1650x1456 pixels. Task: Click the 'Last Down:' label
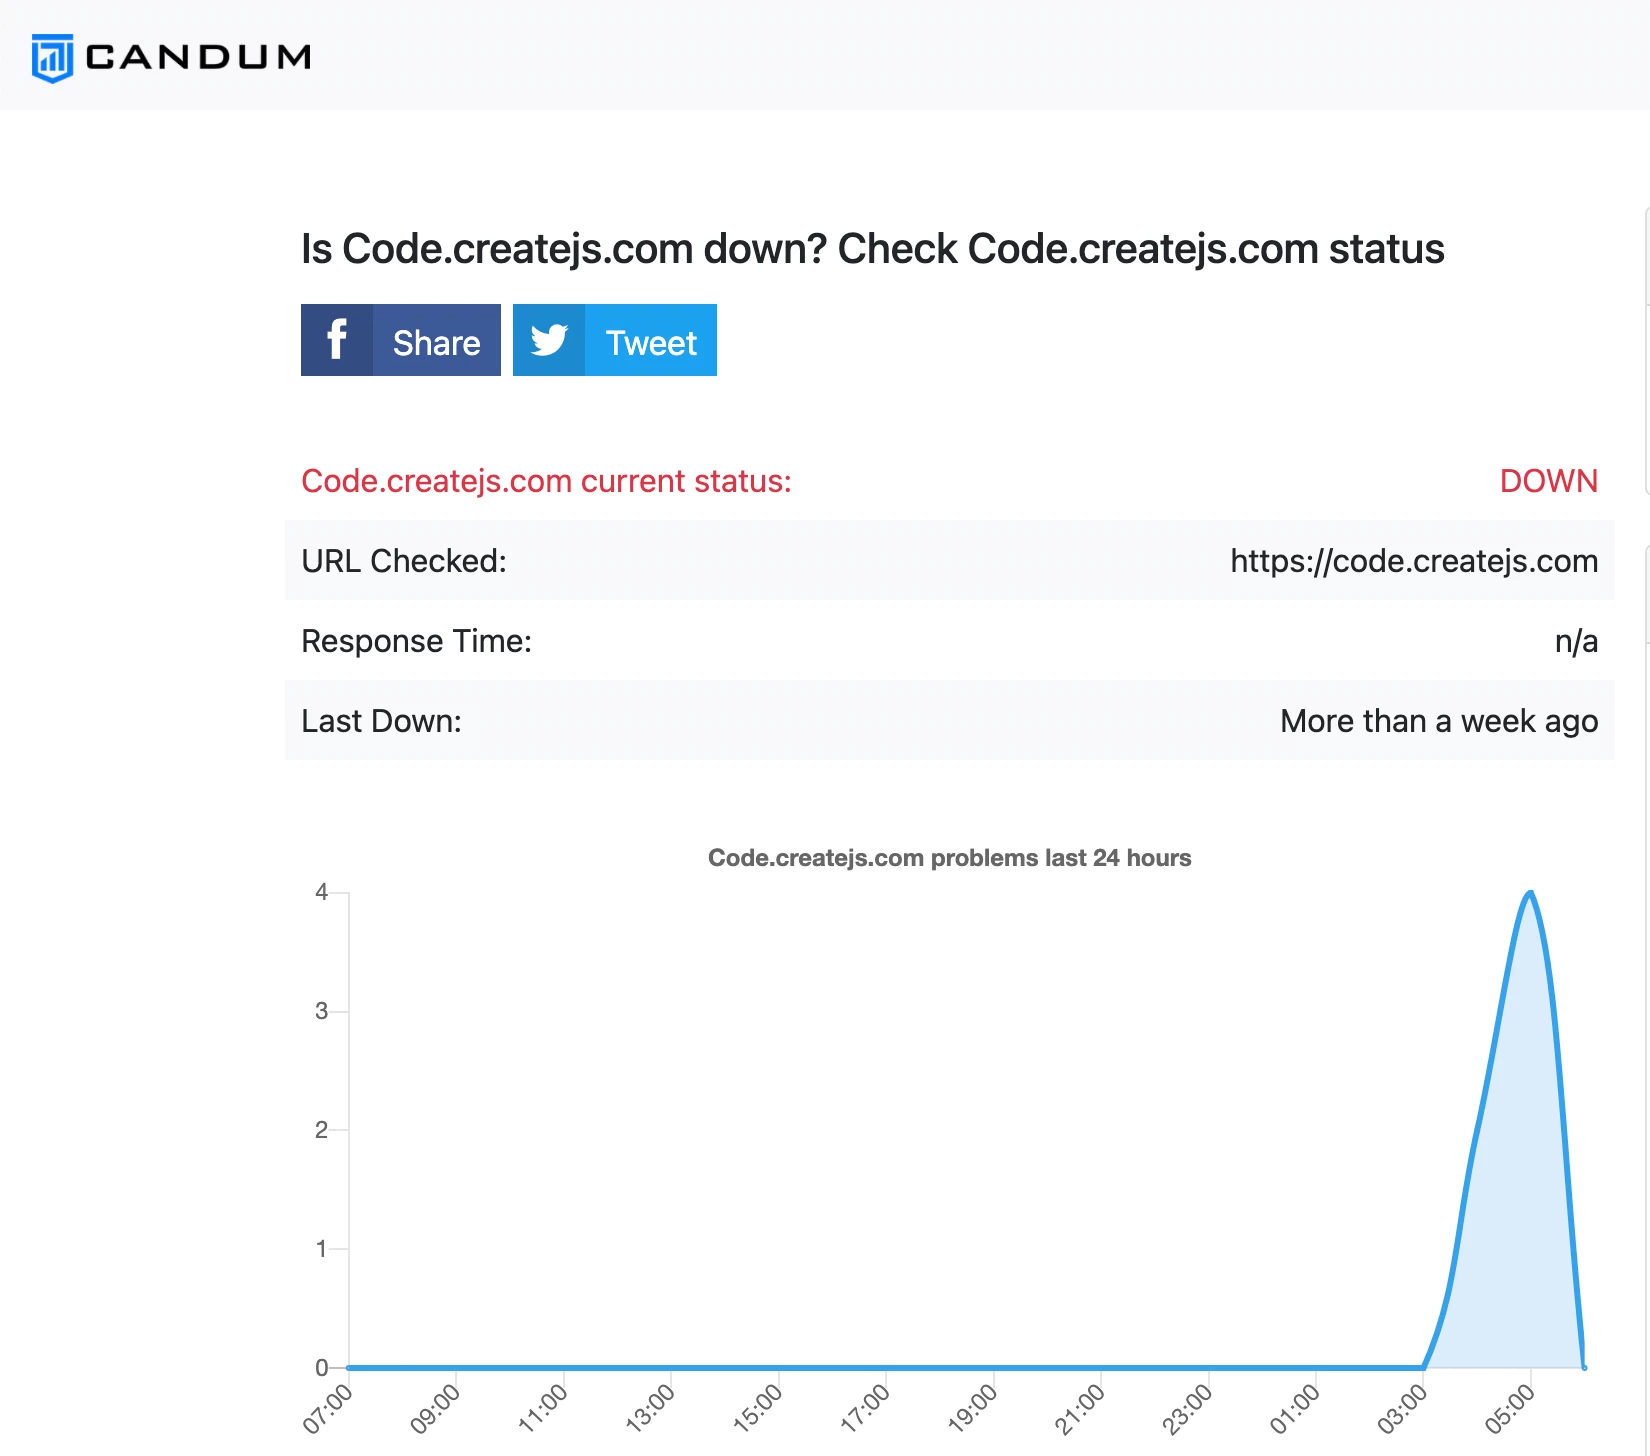(381, 721)
